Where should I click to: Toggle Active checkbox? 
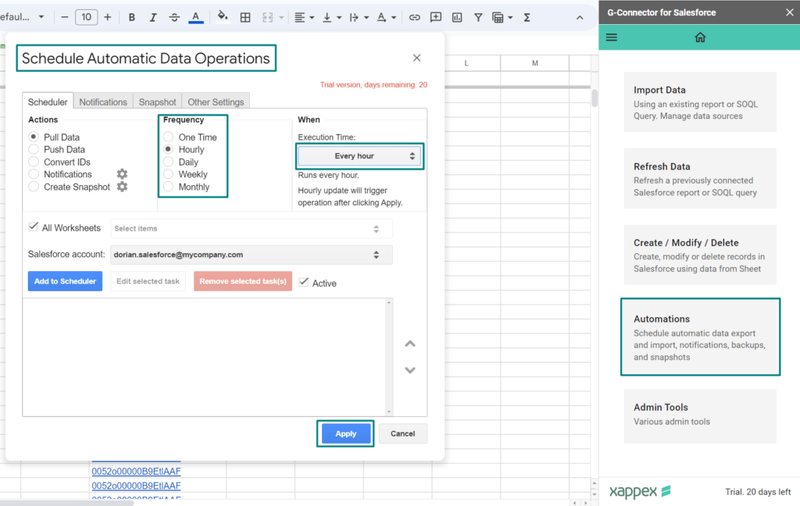pyautogui.click(x=304, y=282)
